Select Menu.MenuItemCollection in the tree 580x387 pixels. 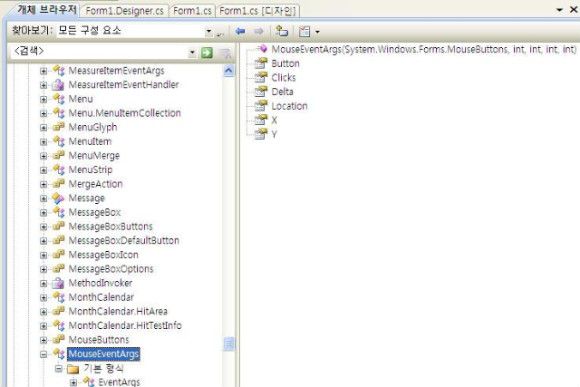(x=125, y=113)
